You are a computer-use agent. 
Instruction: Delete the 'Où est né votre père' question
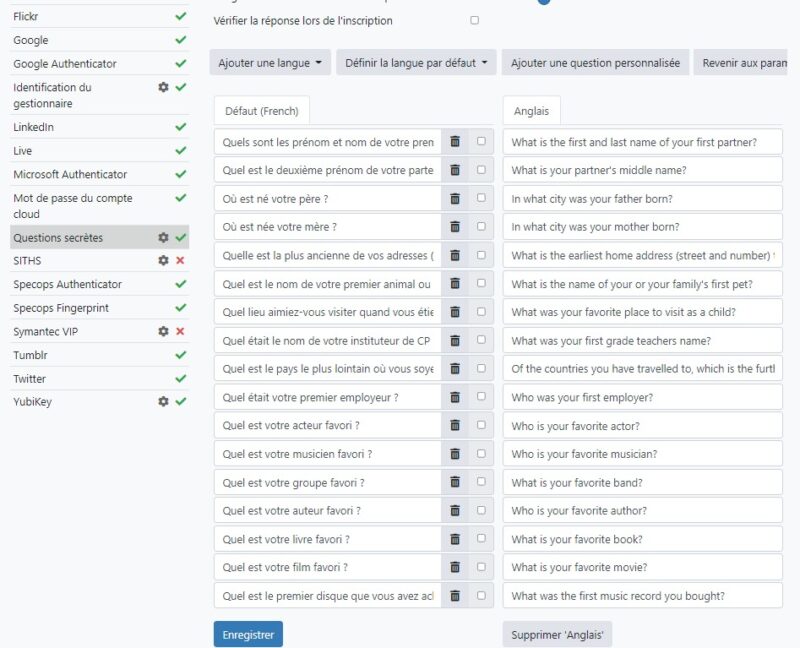point(455,198)
